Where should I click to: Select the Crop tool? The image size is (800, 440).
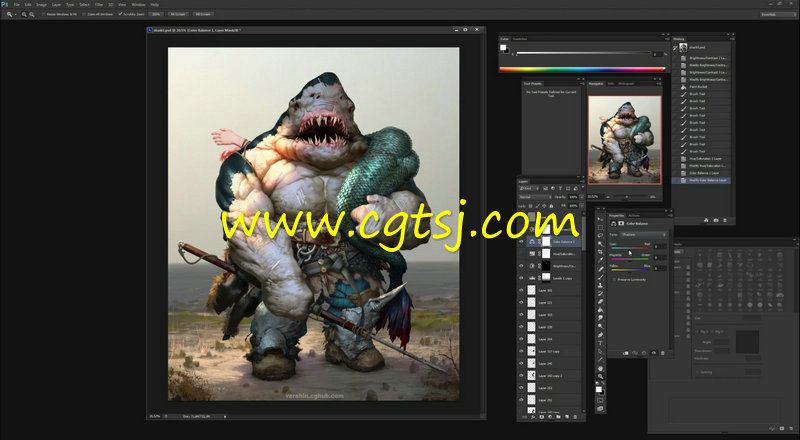coord(601,252)
